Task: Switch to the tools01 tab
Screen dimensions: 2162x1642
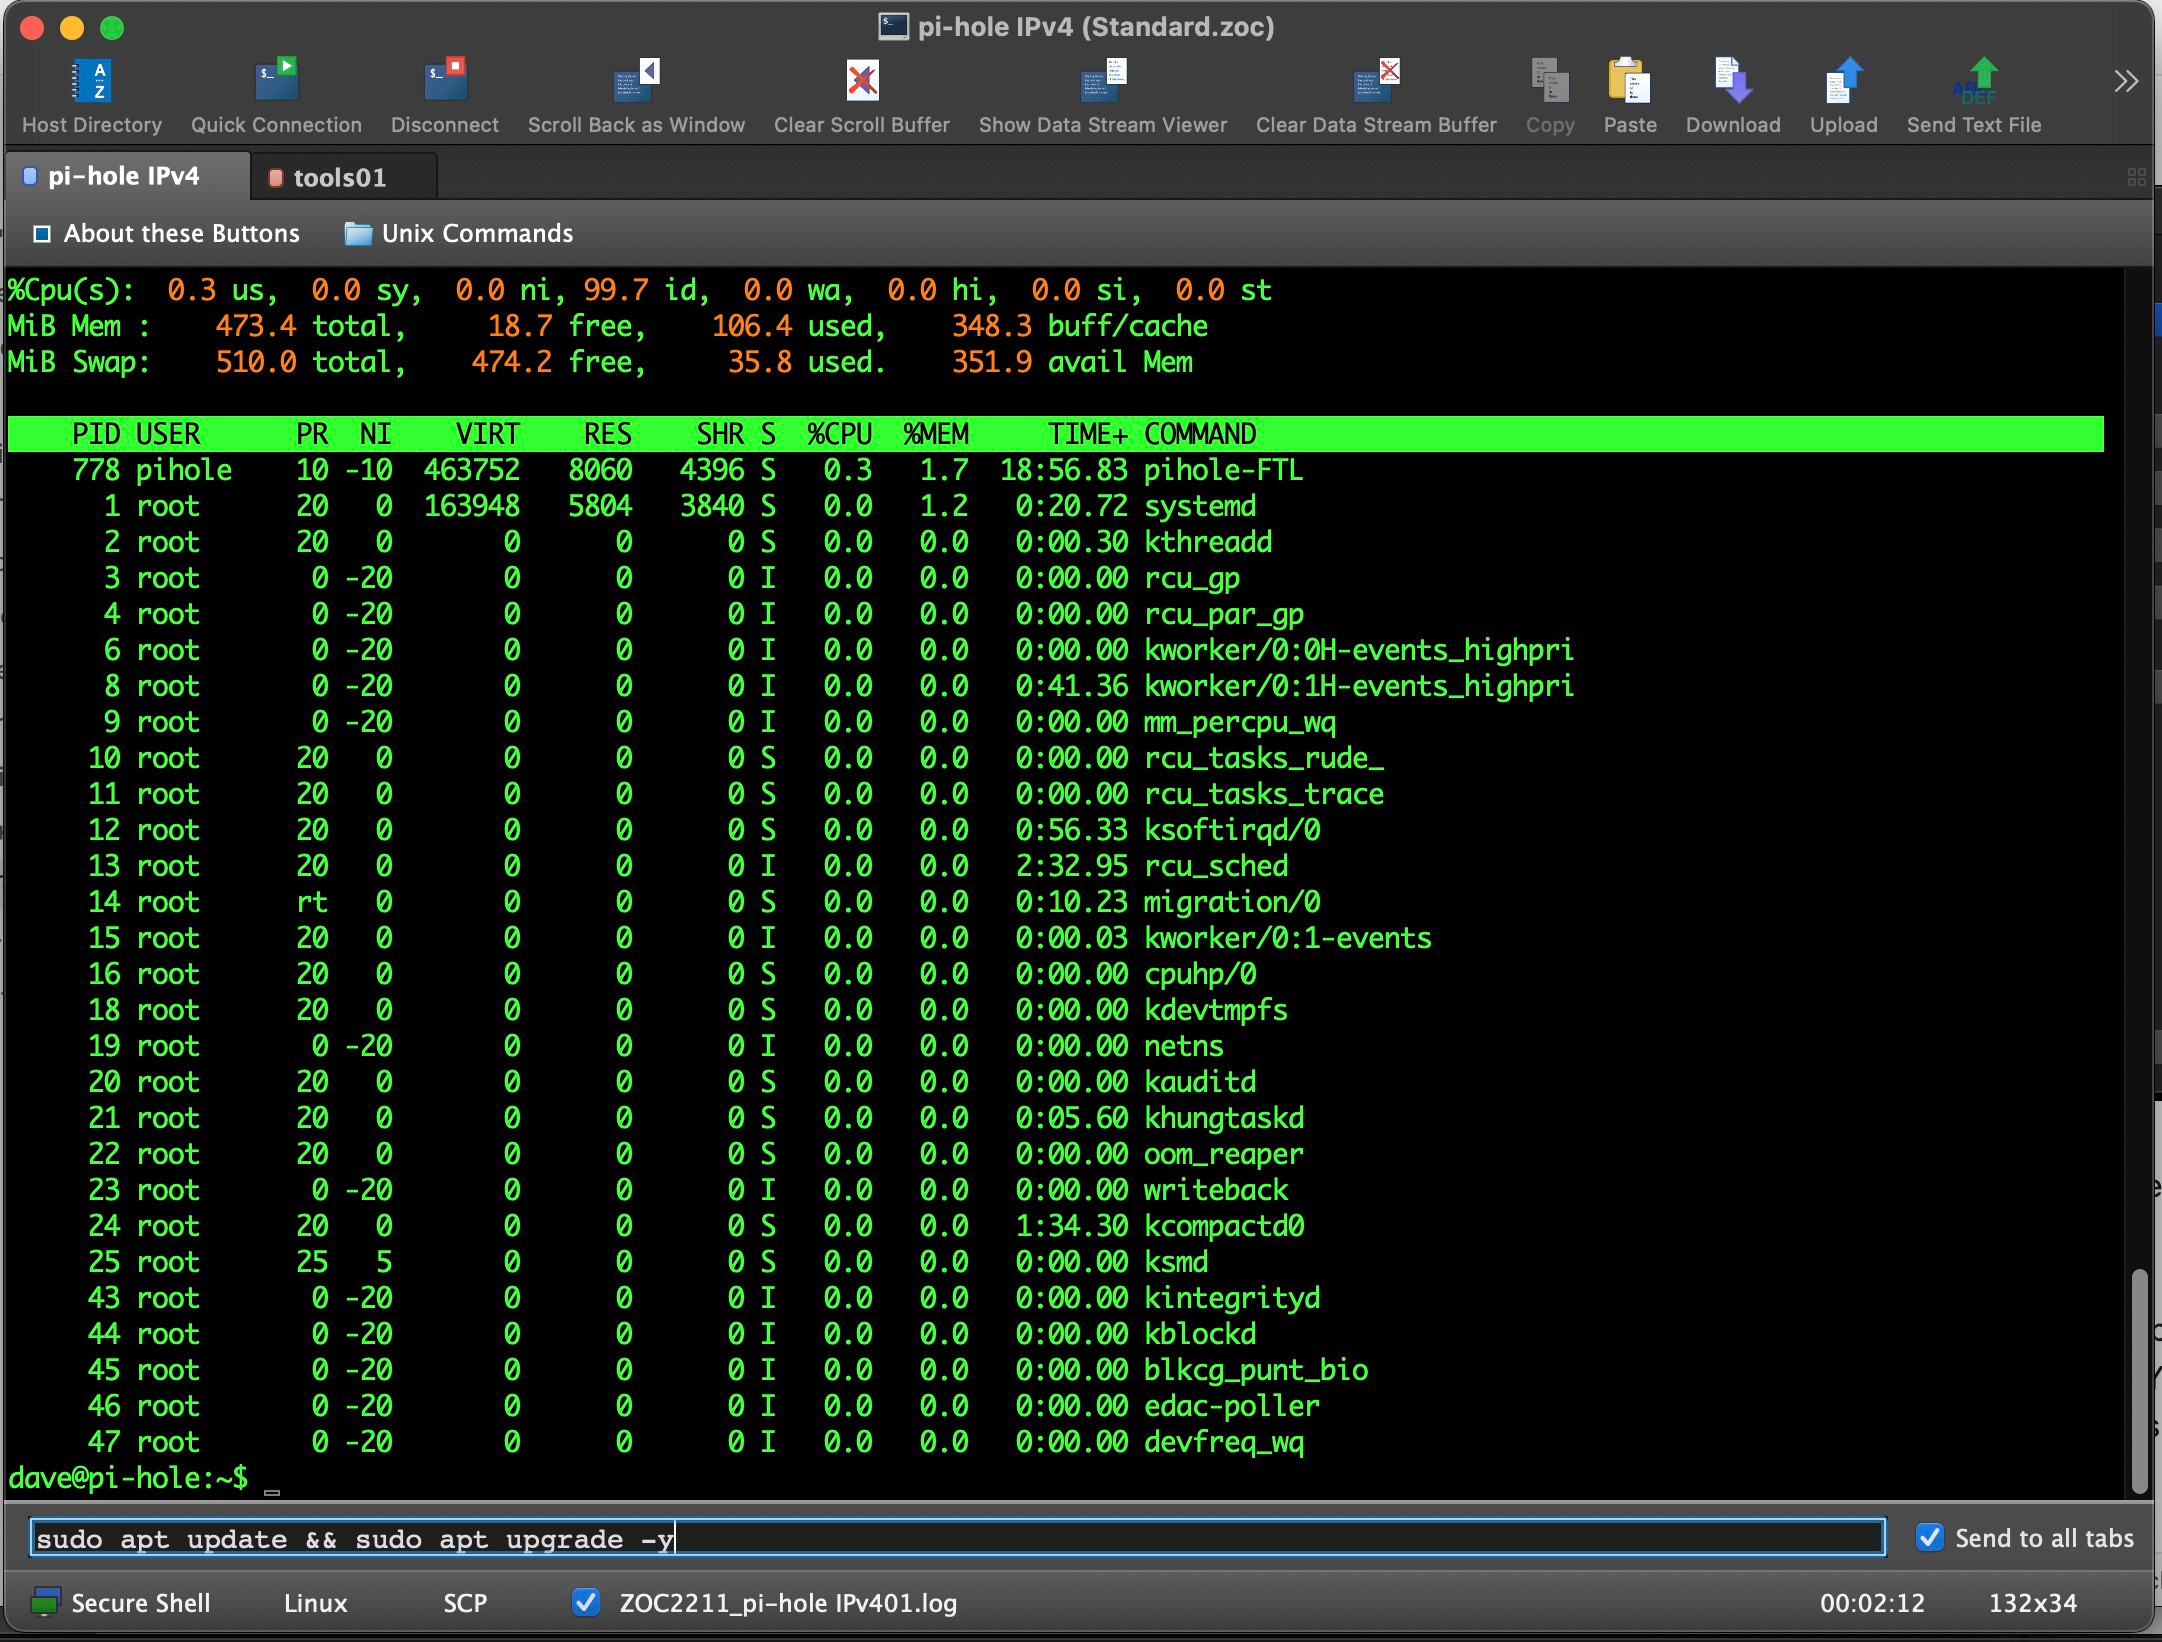Action: click(x=339, y=176)
